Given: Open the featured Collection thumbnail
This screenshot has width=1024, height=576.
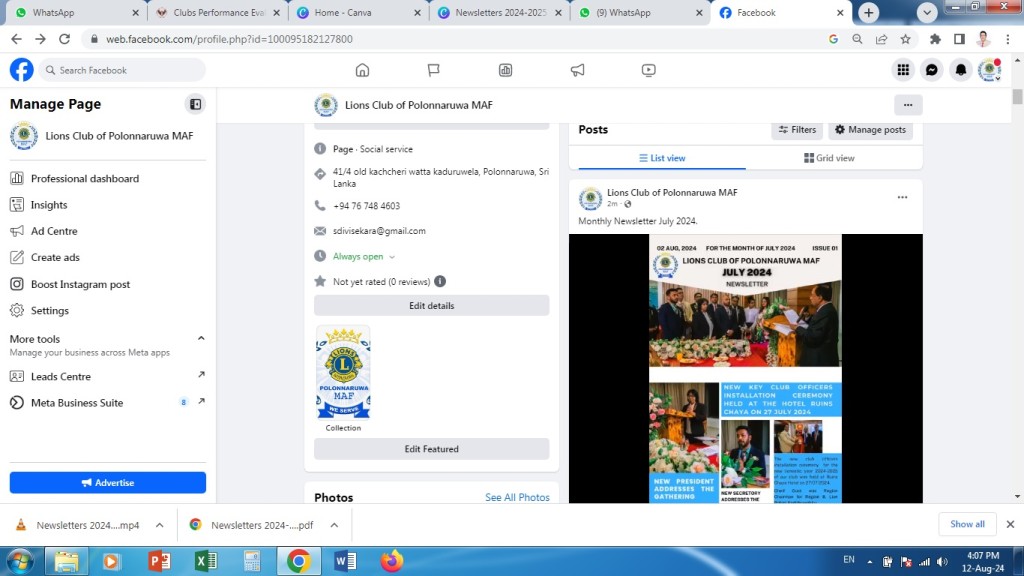Looking at the screenshot, I should pos(344,372).
